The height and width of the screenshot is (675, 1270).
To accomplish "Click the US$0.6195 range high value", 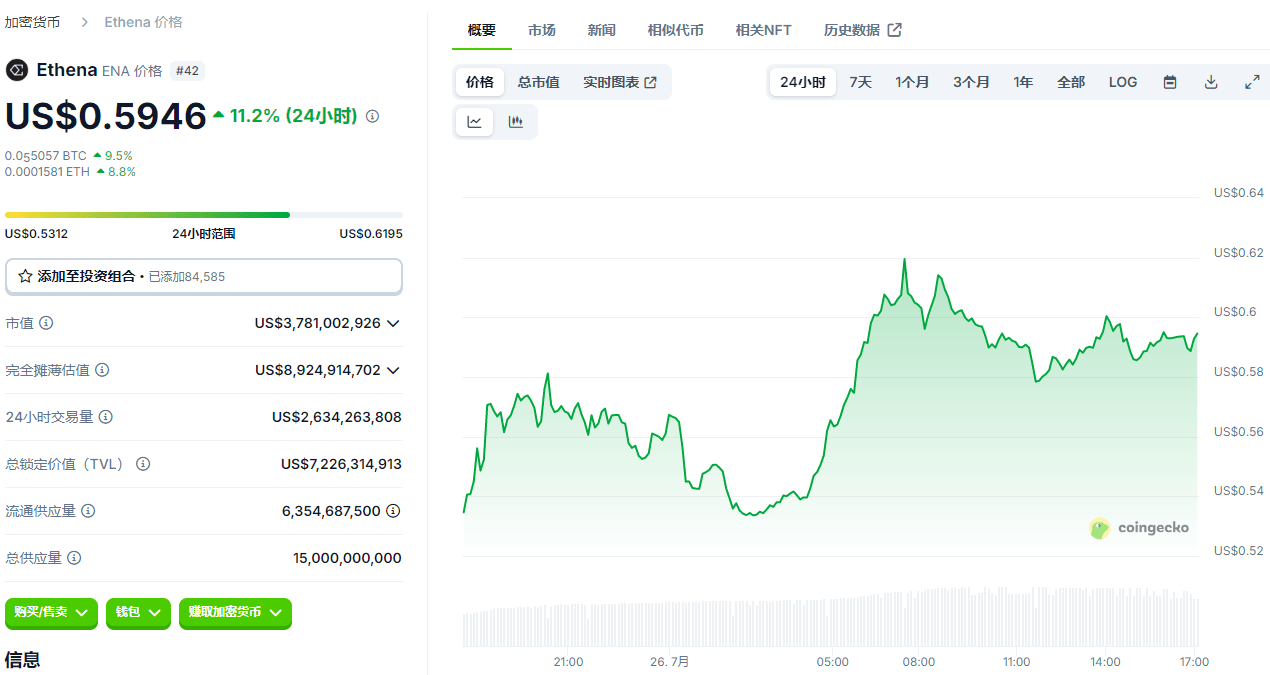I will [371, 234].
